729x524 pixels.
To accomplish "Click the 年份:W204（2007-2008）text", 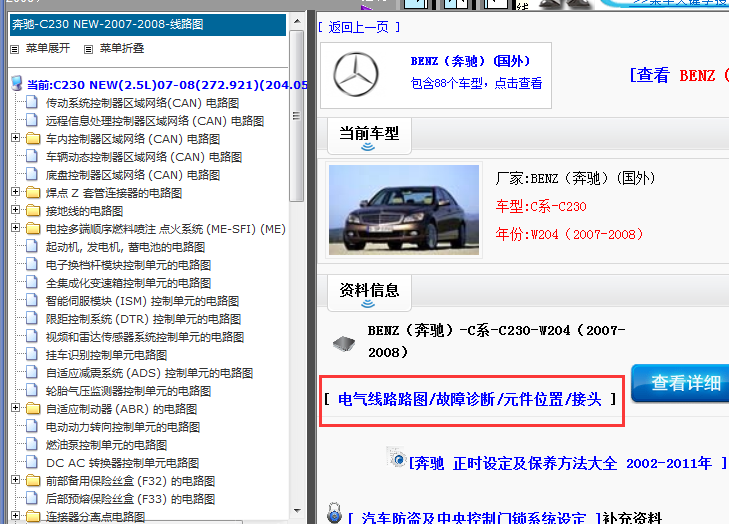I will [570, 234].
